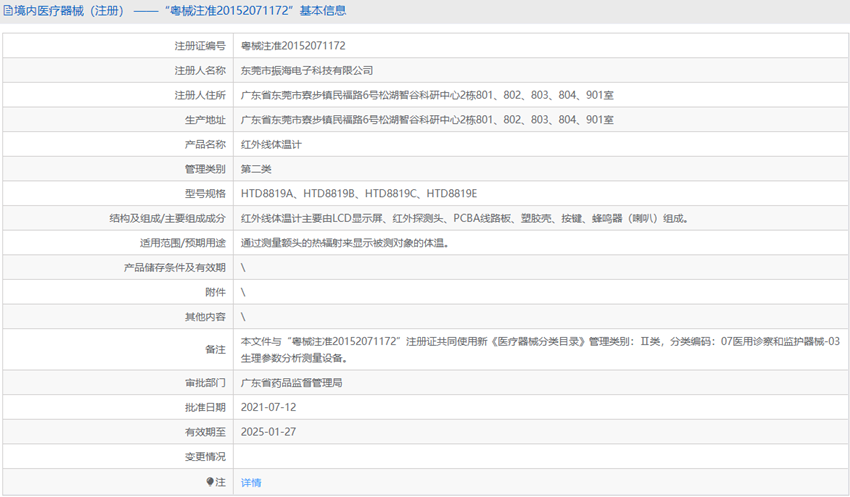This screenshot has height=497, width=850.
Task: Select product name 红外线体温计
Action: coord(272,144)
